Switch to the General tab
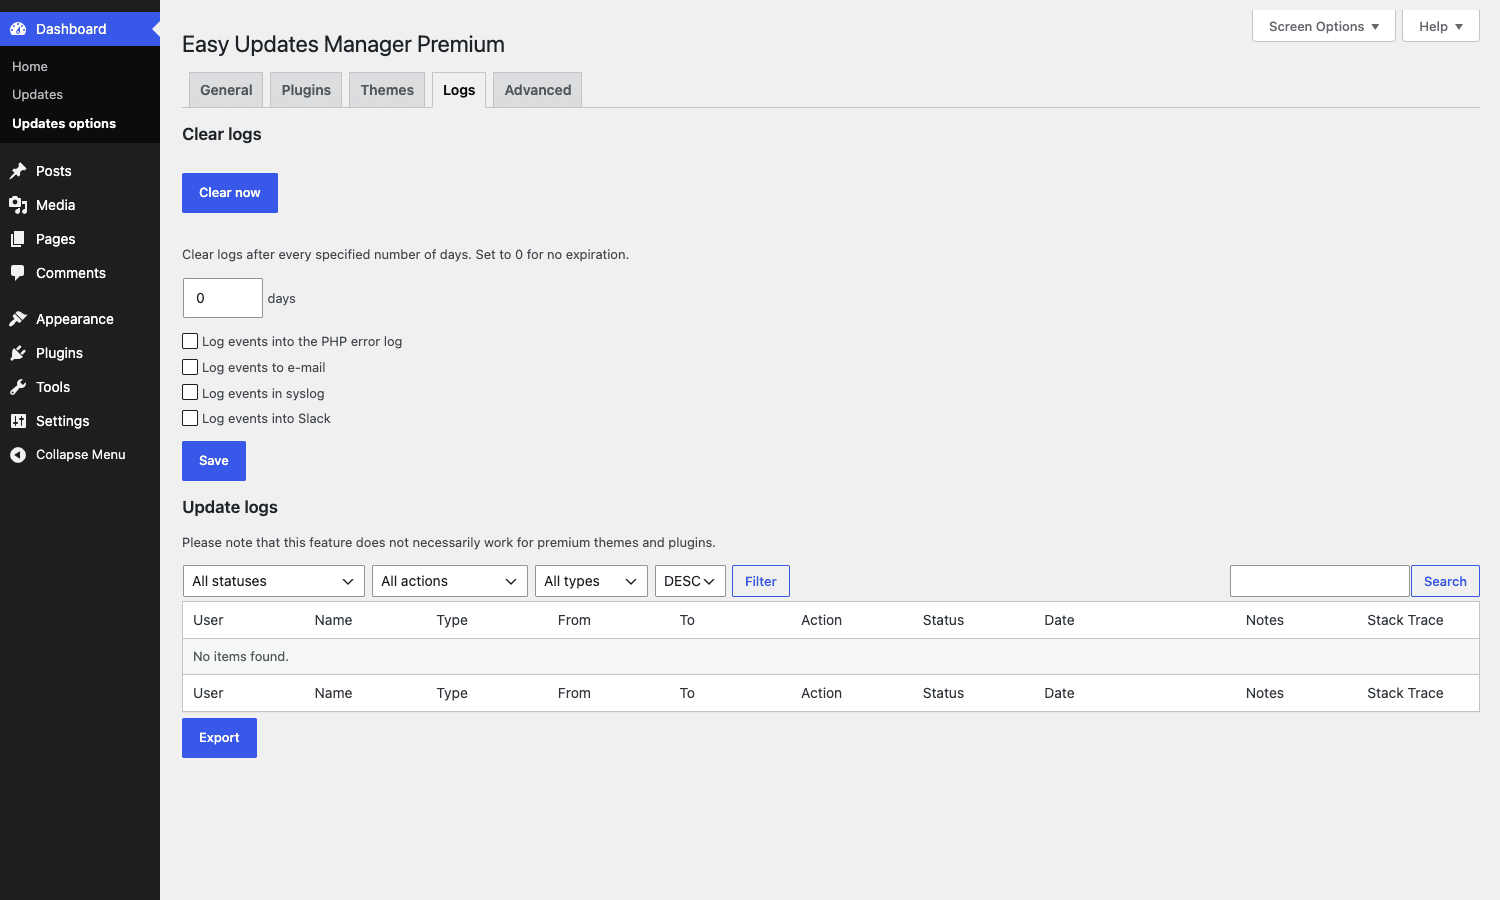Screen dimensions: 1500x900 226,90
